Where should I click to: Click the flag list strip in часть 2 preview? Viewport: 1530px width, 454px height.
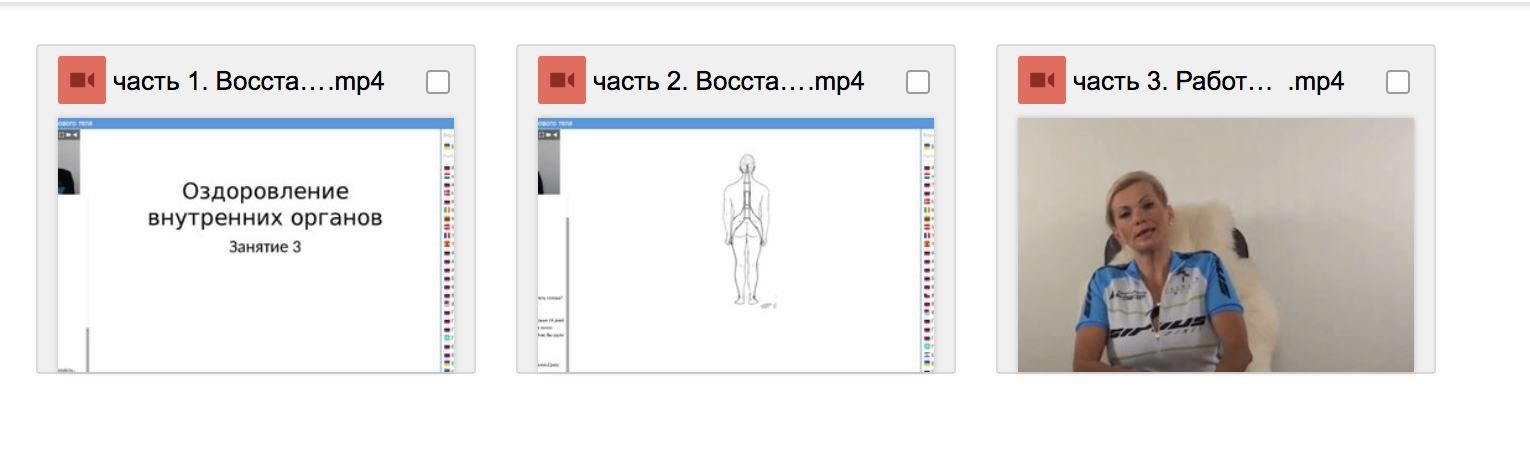(927, 250)
